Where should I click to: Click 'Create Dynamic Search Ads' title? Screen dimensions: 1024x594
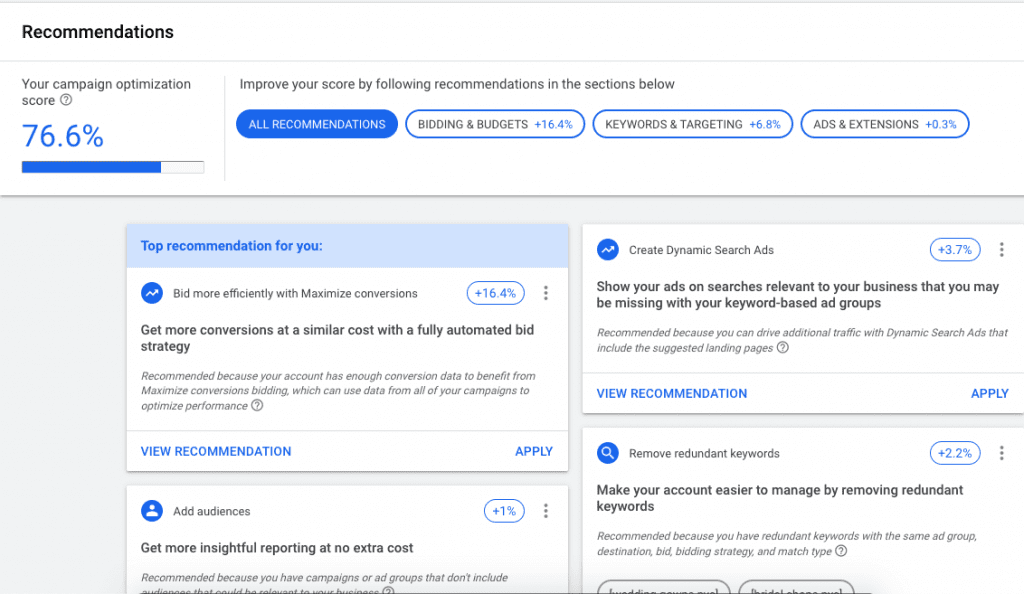701,250
